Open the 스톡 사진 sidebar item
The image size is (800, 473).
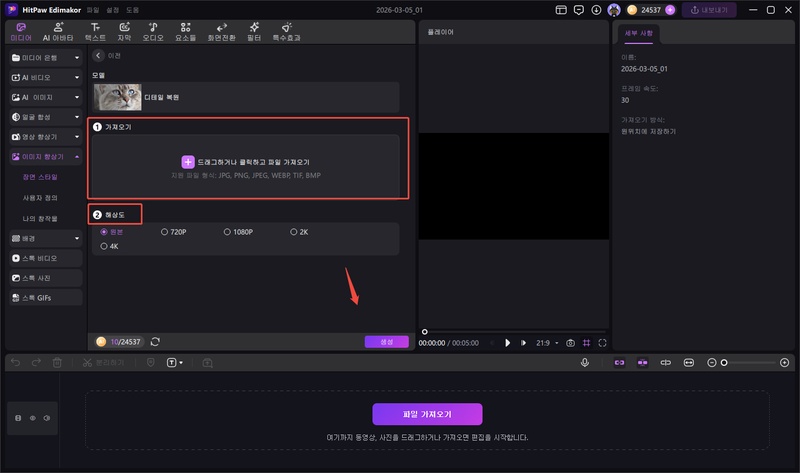(x=46, y=278)
